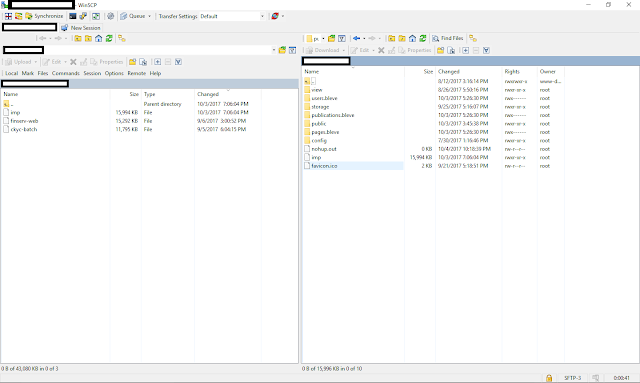Select the remote folder public
This screenshot has height=383, width=640.
(318, 124)
